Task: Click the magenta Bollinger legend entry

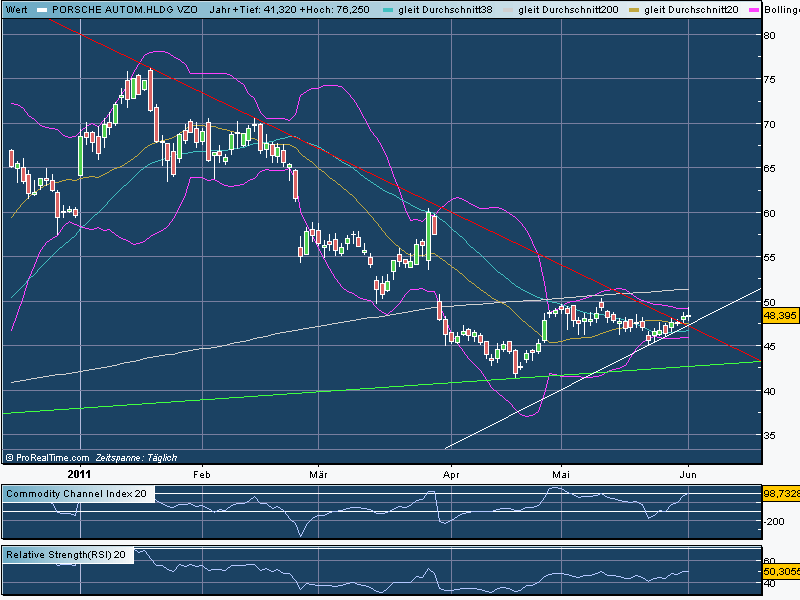Action: pyautogui.click(x=774, y=9)
